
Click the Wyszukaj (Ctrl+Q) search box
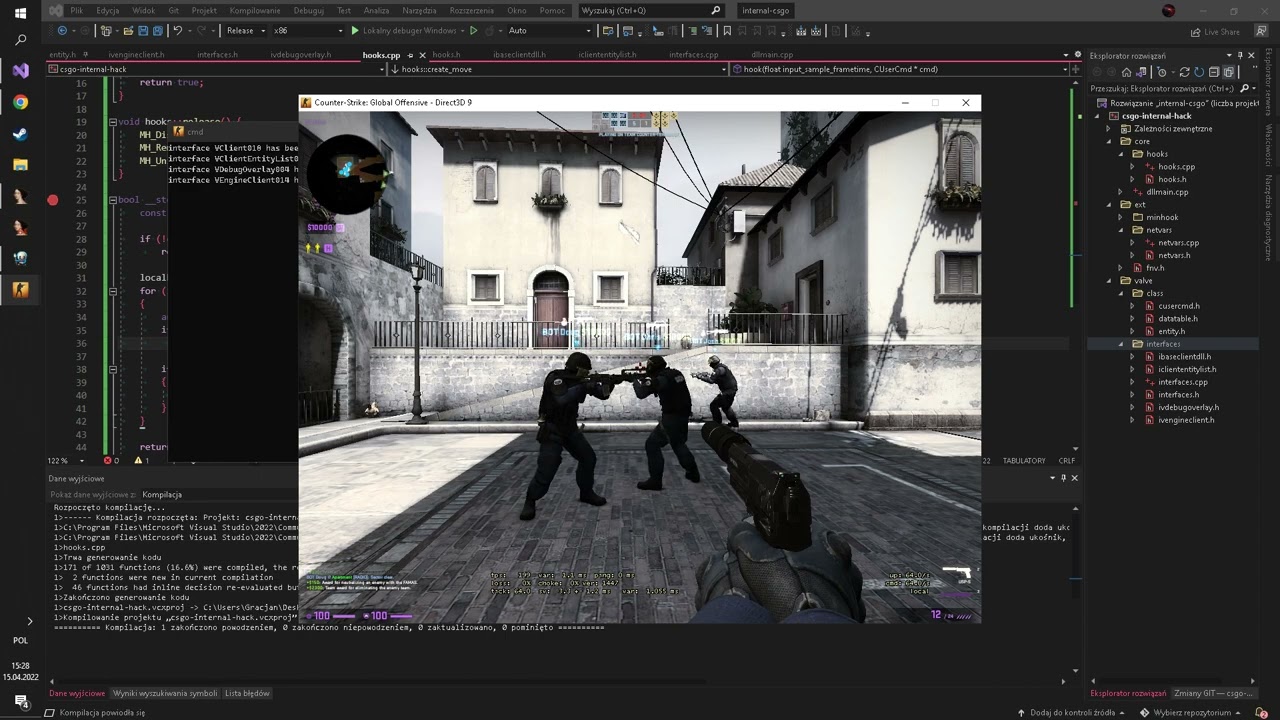pos(650,10)
